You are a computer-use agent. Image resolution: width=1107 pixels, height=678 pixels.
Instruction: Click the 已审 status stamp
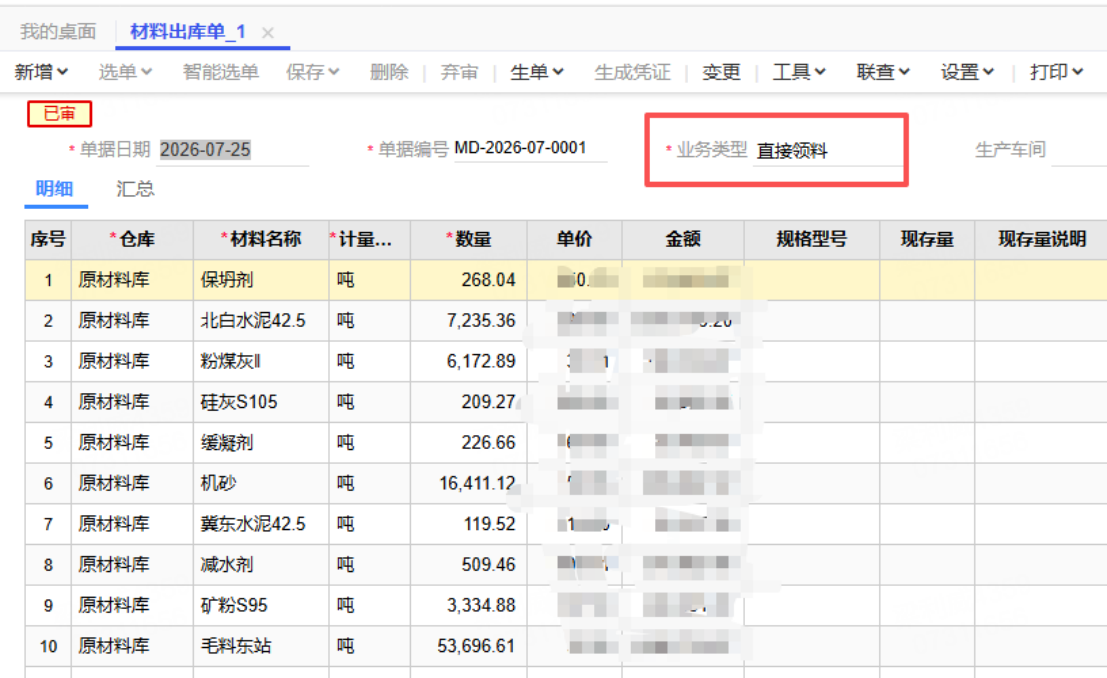(x=59, y=114)
